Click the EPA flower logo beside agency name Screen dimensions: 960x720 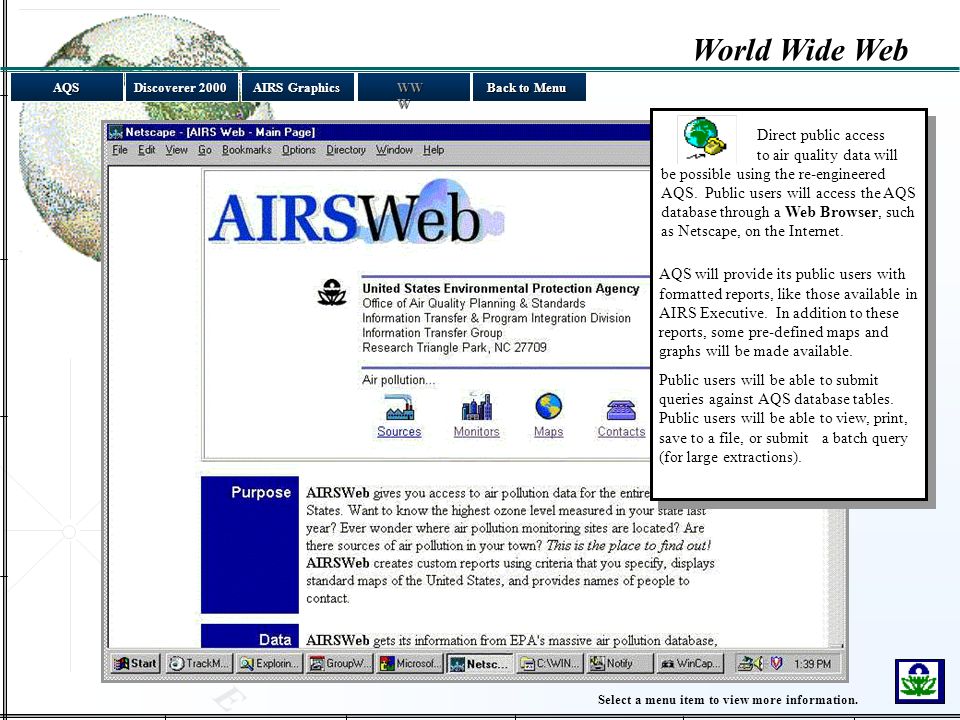(332, 292)
